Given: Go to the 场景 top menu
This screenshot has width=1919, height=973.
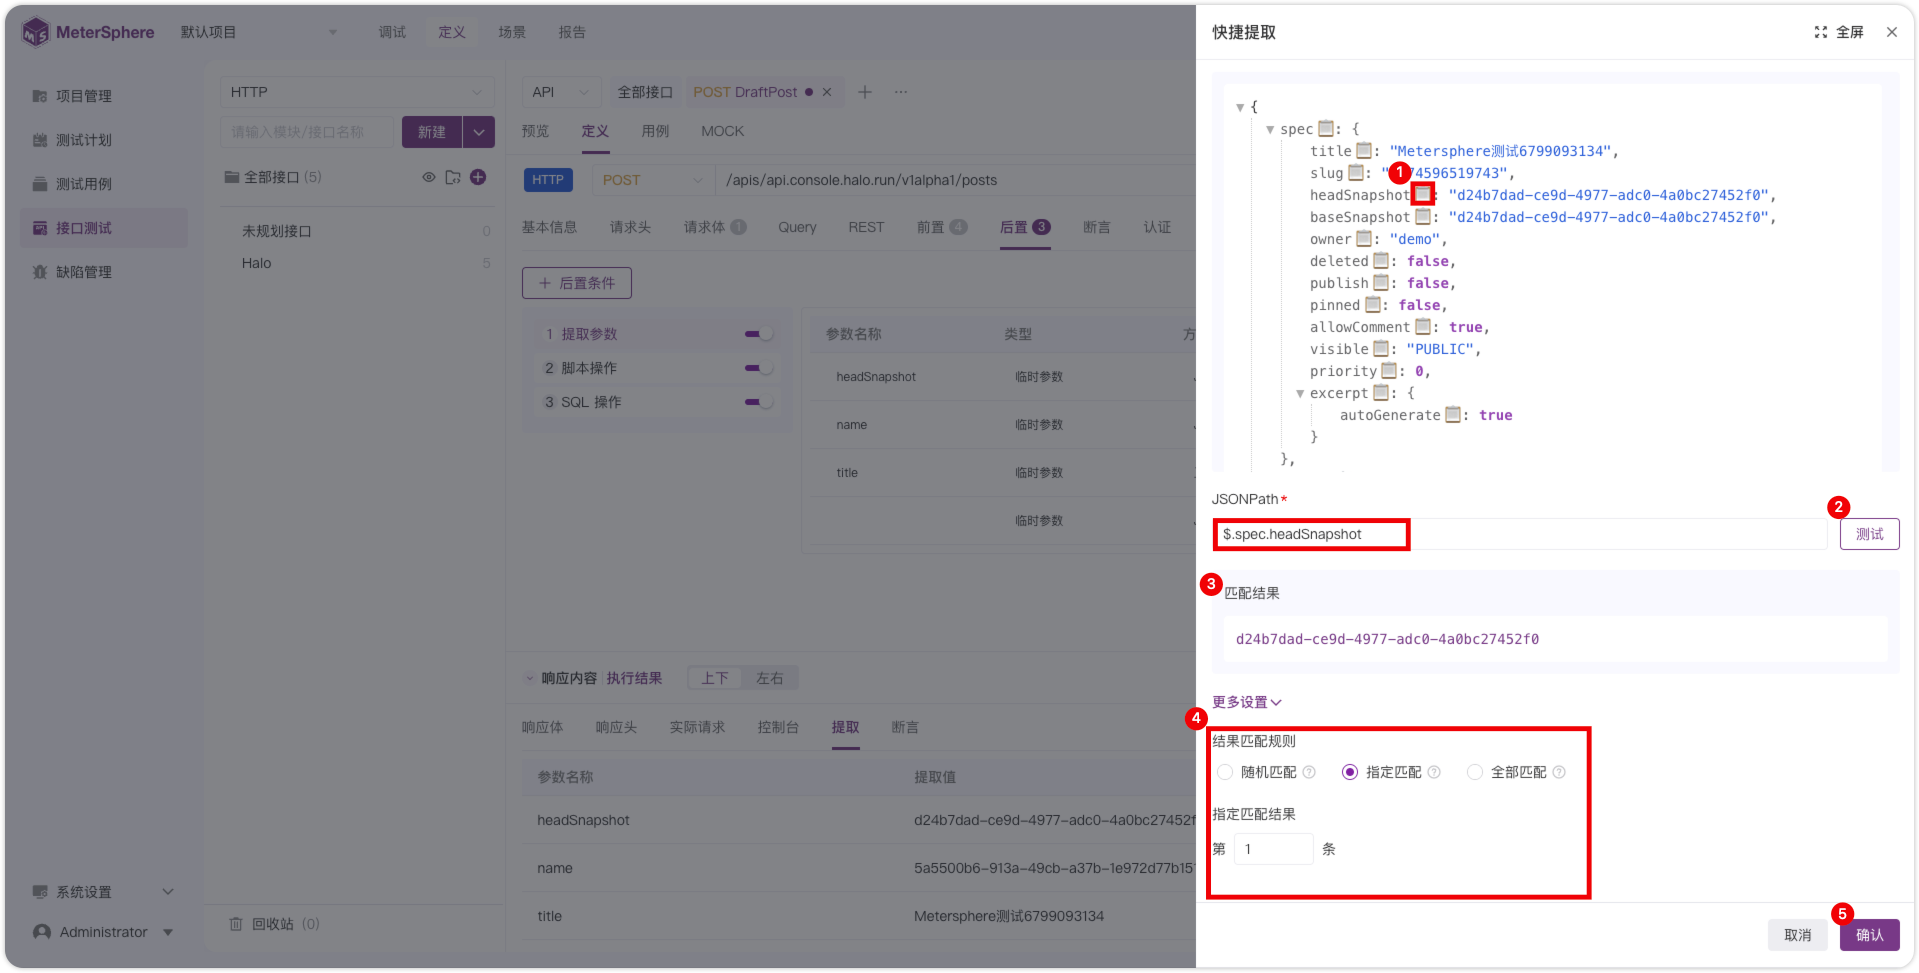Looking at the screenshot, I should (x=512, y=32).
